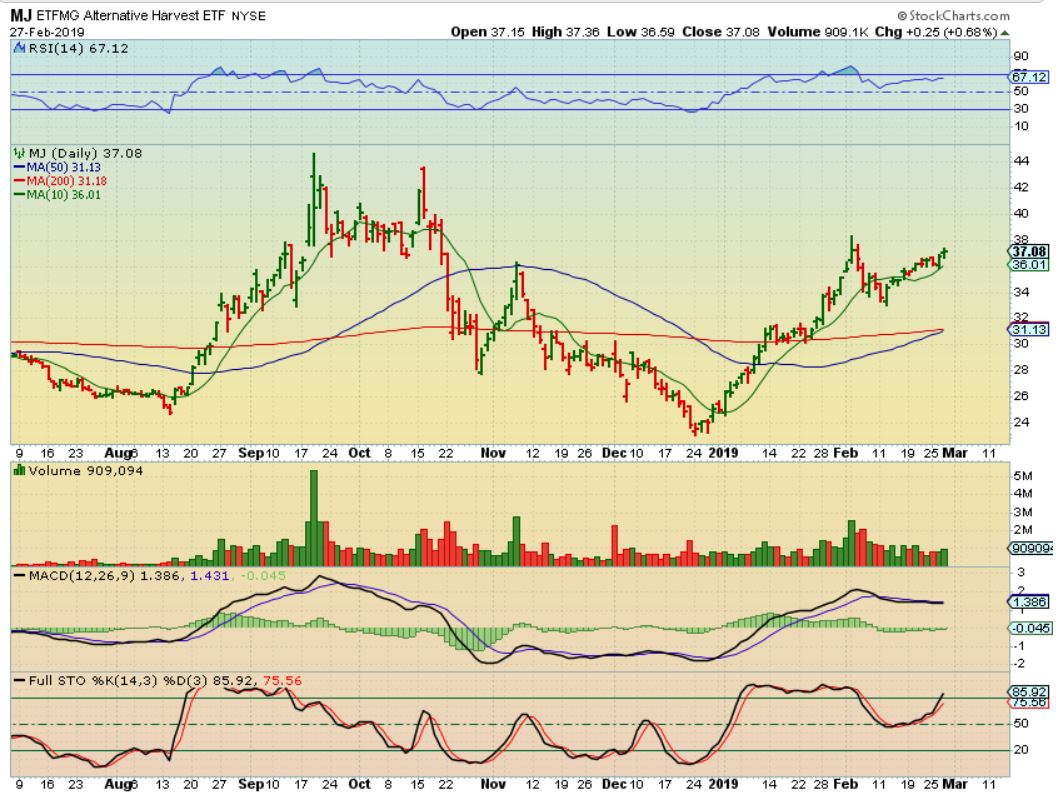Select the MJ (Daily) 37.08 label
The image size is (1056, 798).
[86, 154]
